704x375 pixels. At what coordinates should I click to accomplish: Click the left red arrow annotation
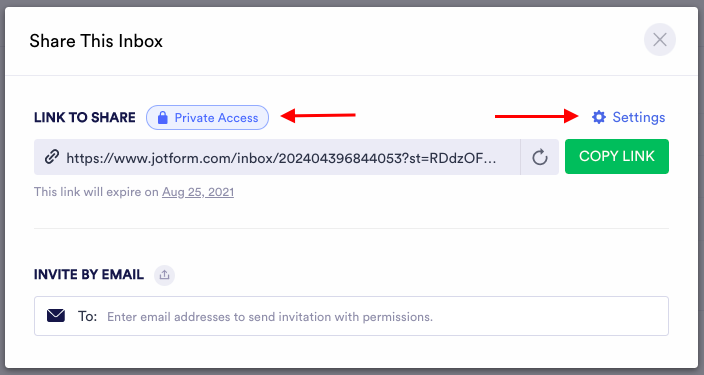[318, 115]
